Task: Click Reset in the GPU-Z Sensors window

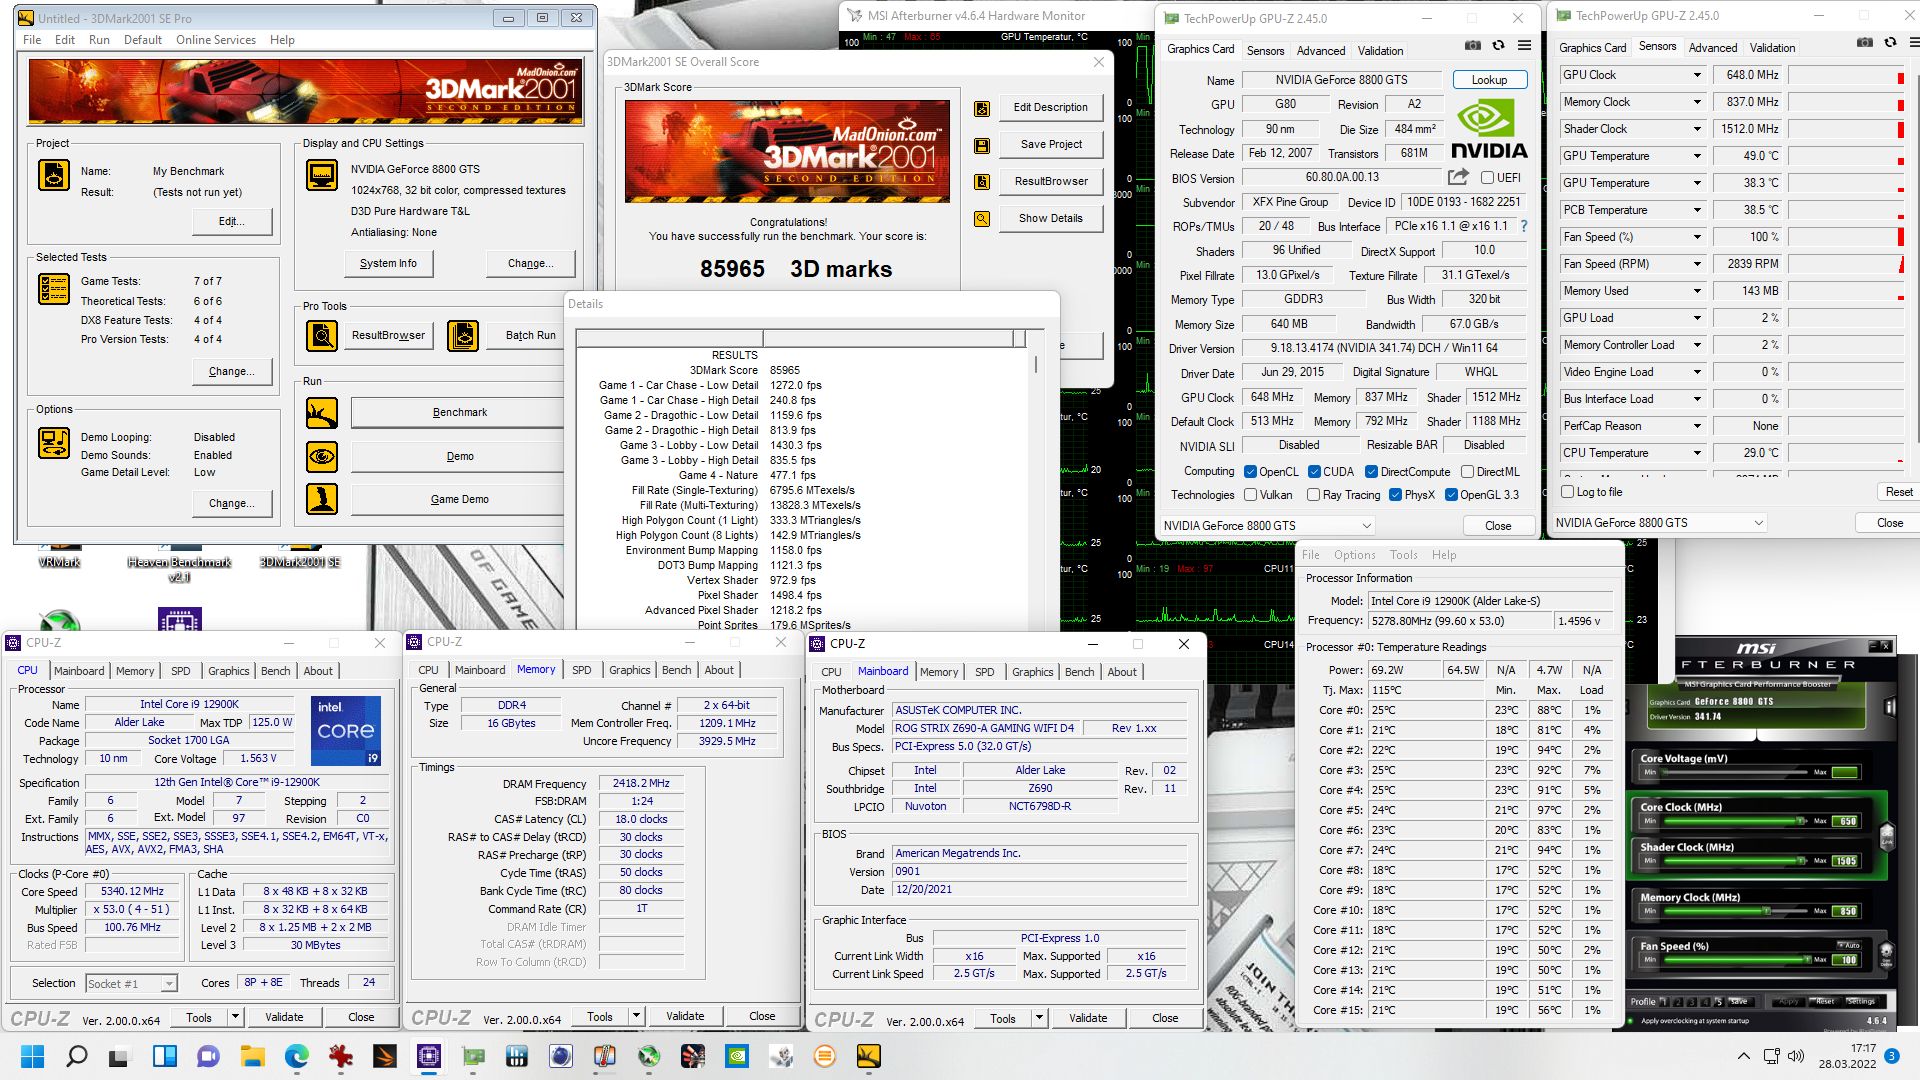Action: click(1897, 492)
